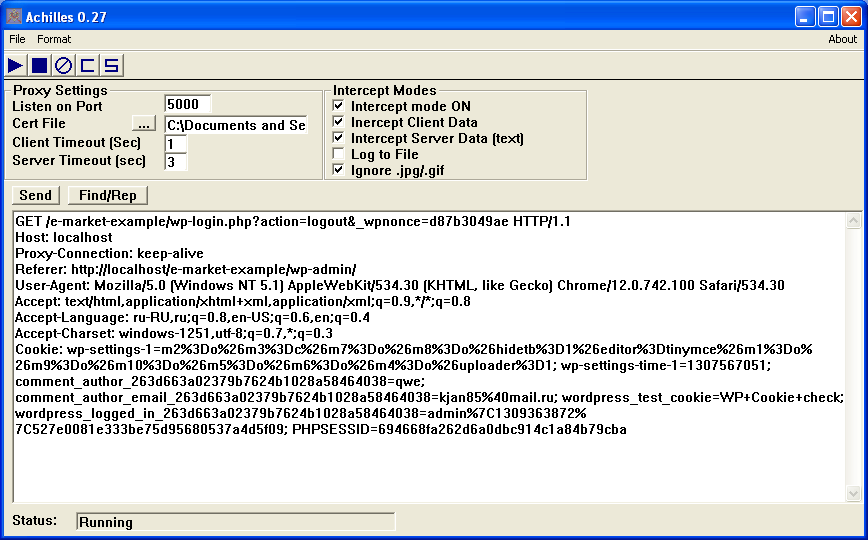Click the 'S' toolbar icon
868x540 pixels.
pos(111,66)
